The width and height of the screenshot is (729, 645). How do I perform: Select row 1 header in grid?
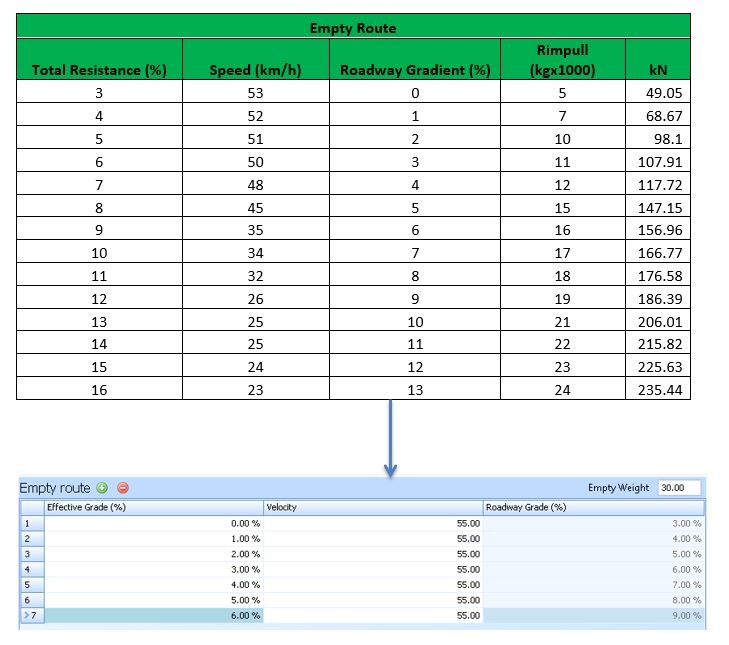pos(30,523)
